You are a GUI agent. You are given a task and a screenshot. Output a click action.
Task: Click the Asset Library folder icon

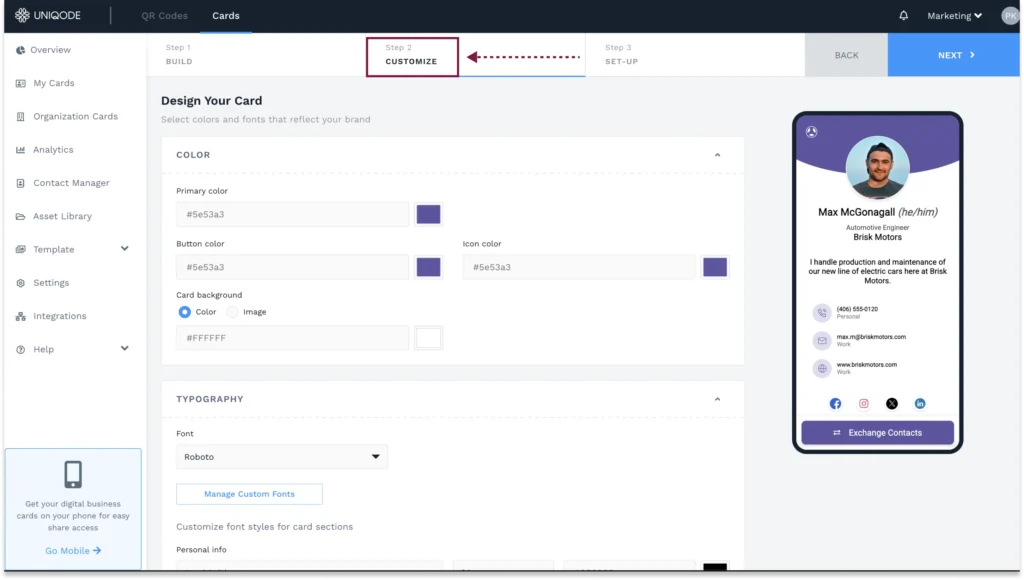pyautogui.click(x=20, y=217)
